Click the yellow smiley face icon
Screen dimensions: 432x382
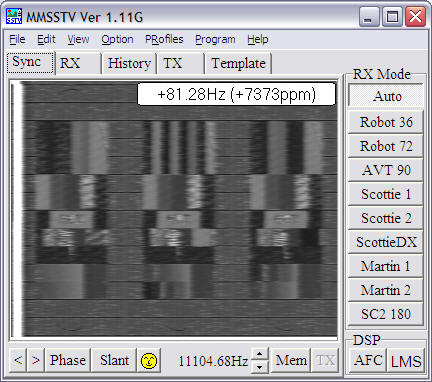[149, 360]
